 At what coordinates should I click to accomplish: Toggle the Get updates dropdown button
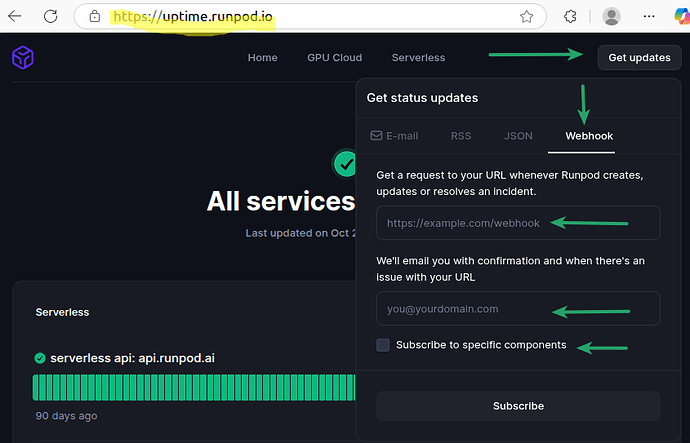[639, 58]
